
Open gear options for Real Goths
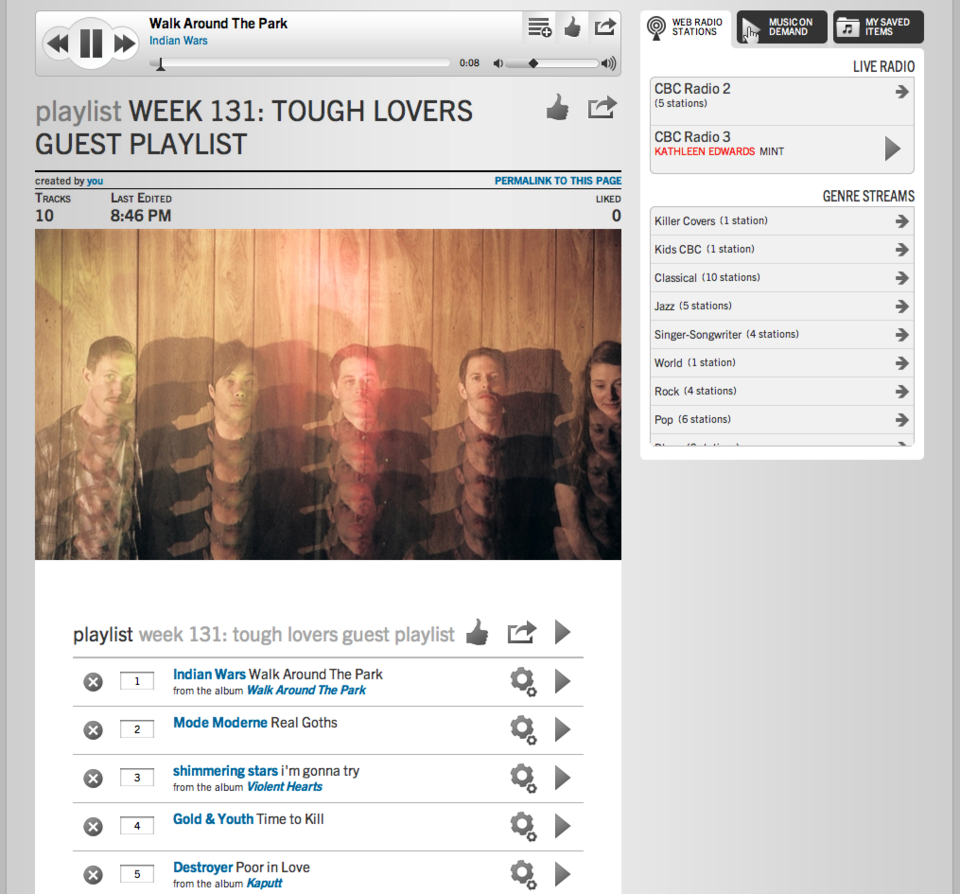click(x=523, y=730)
